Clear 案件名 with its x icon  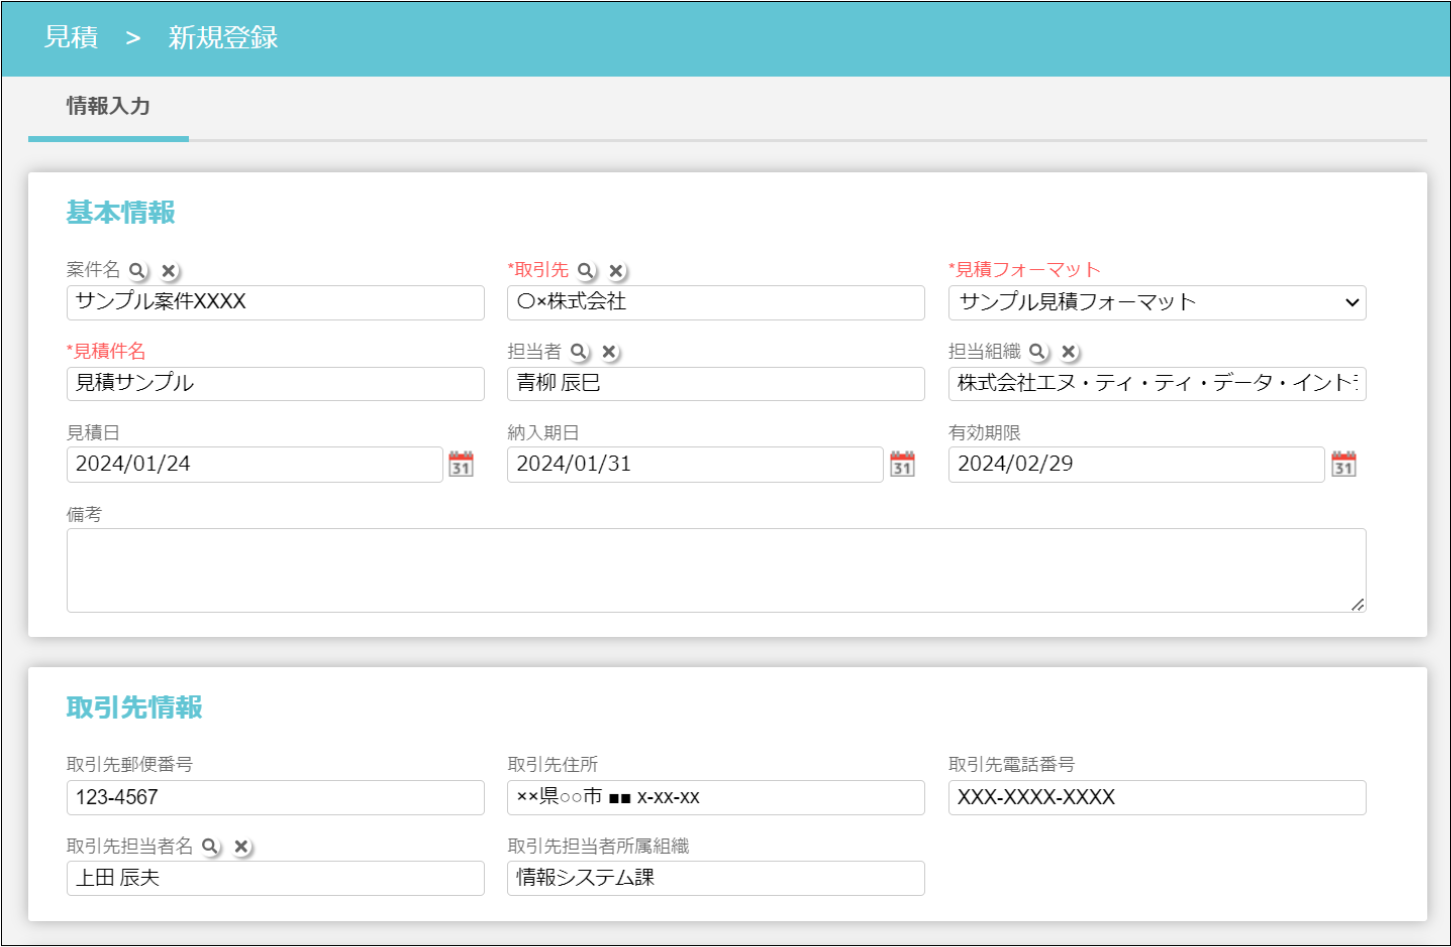(x=170, y=271)
